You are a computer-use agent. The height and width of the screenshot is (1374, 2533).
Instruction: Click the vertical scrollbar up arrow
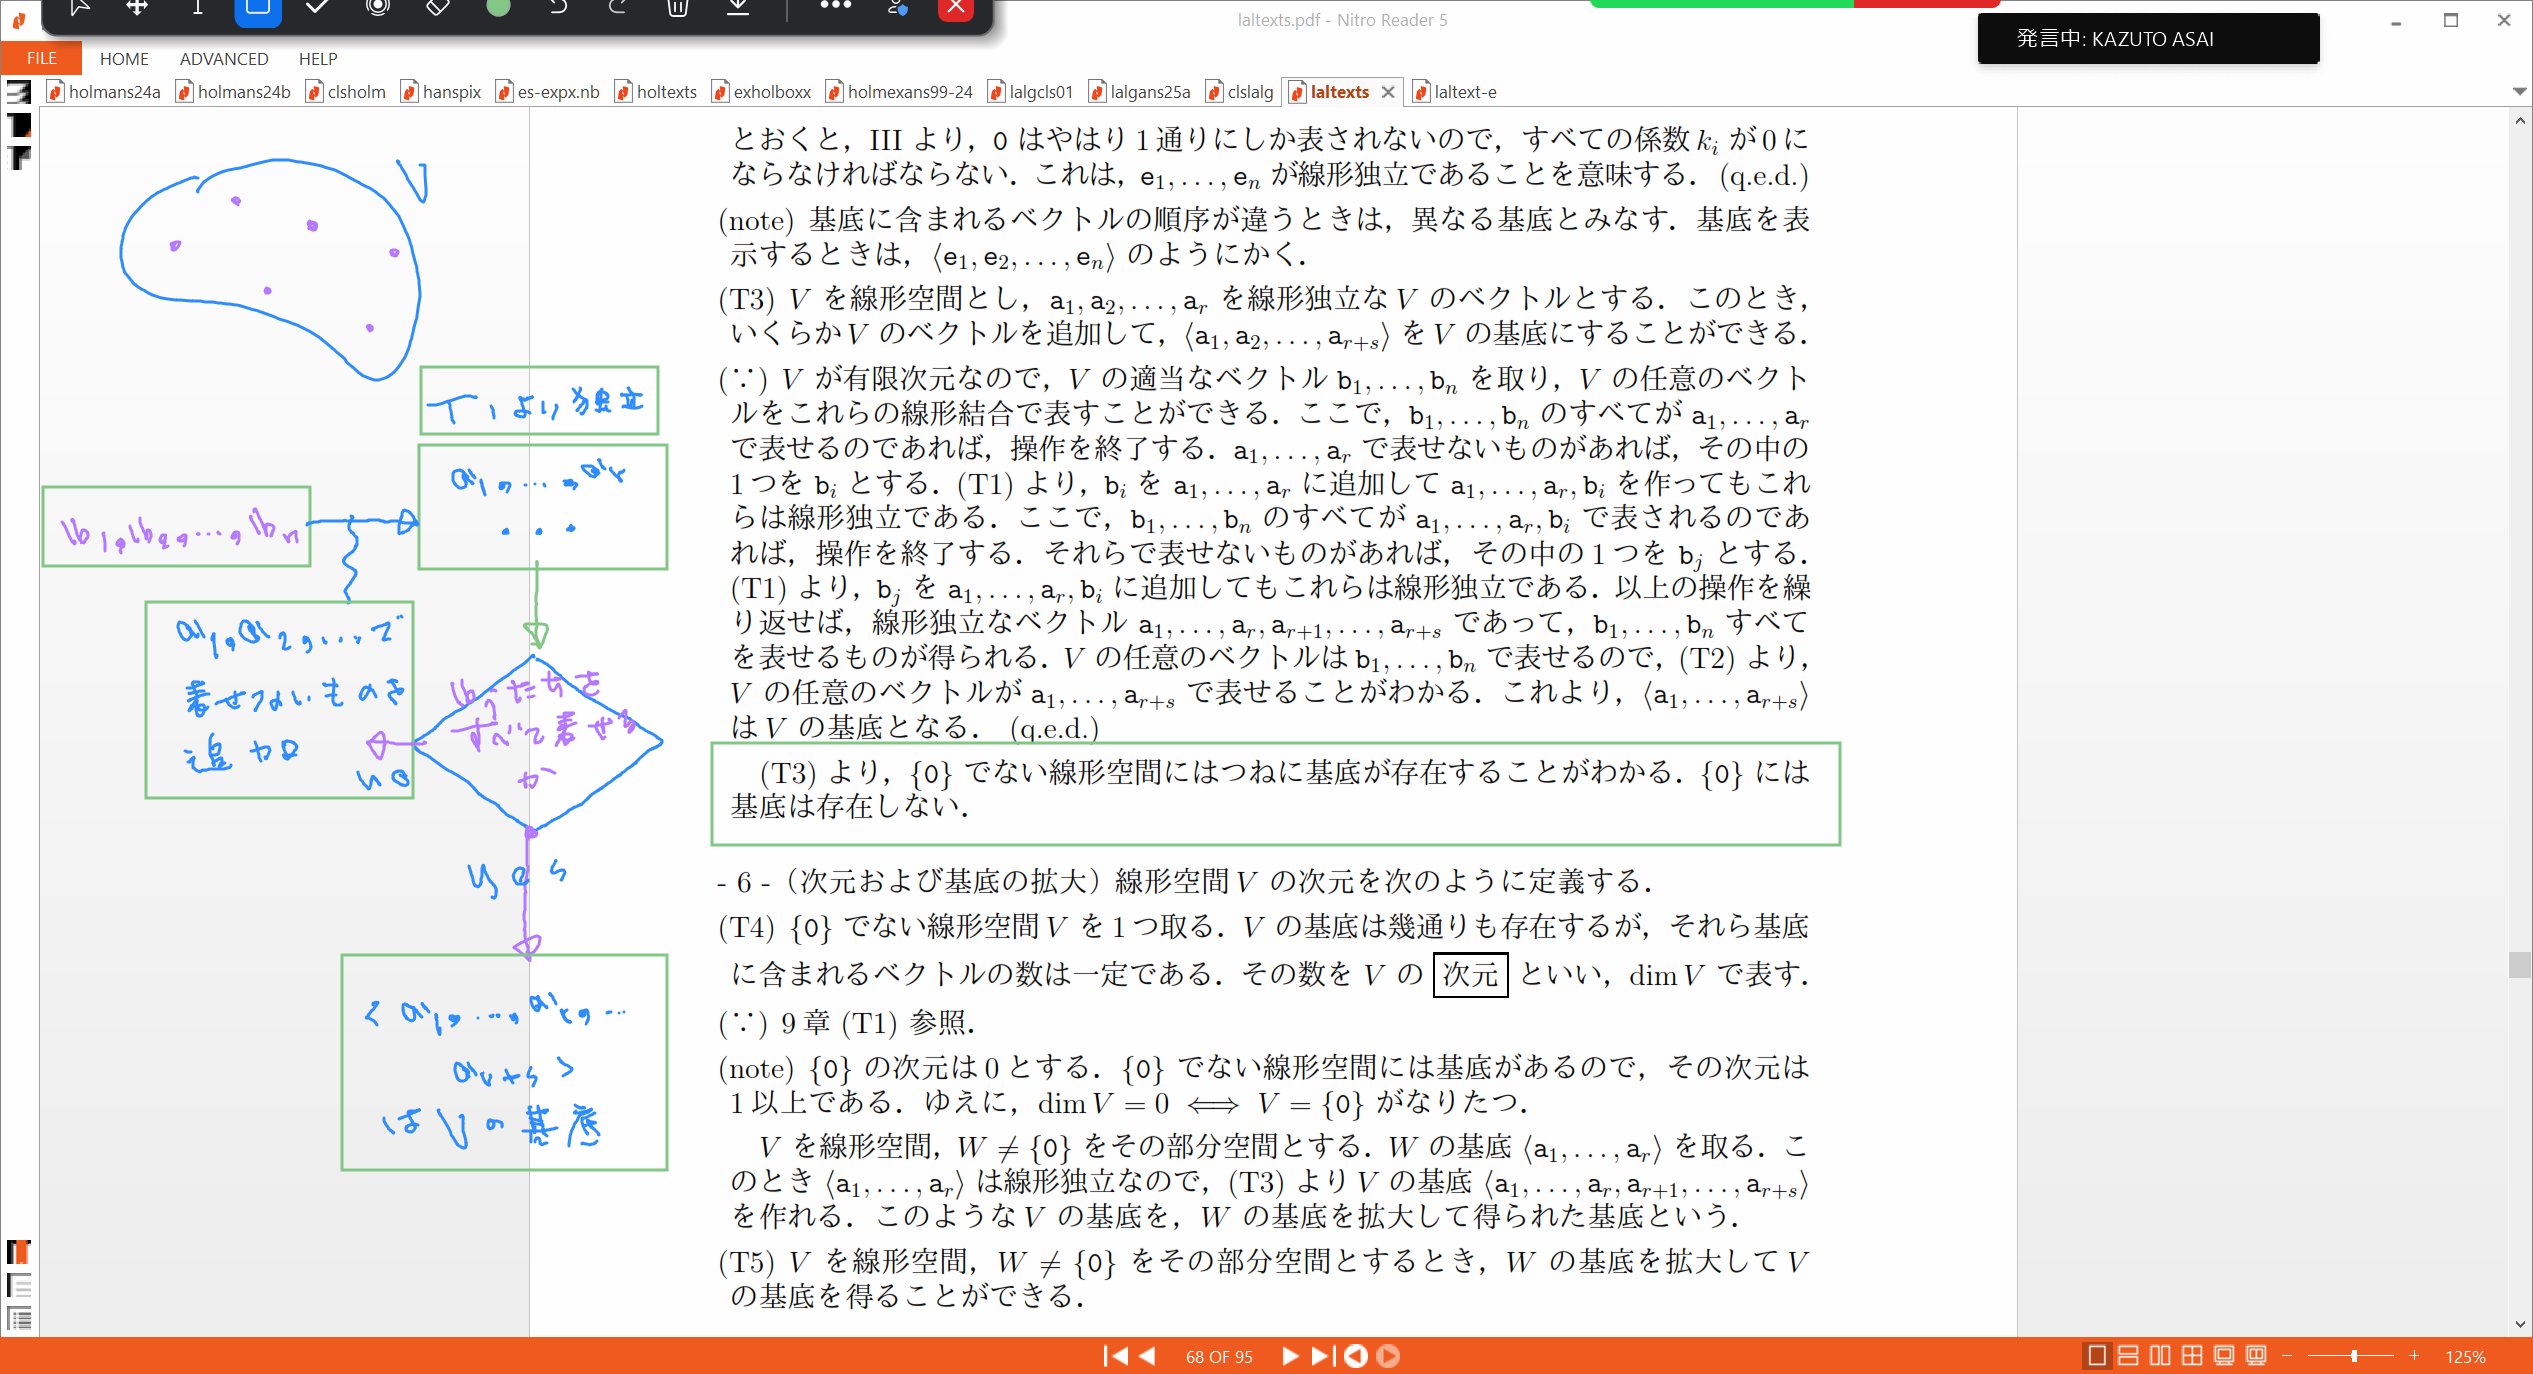(2520, 120)
